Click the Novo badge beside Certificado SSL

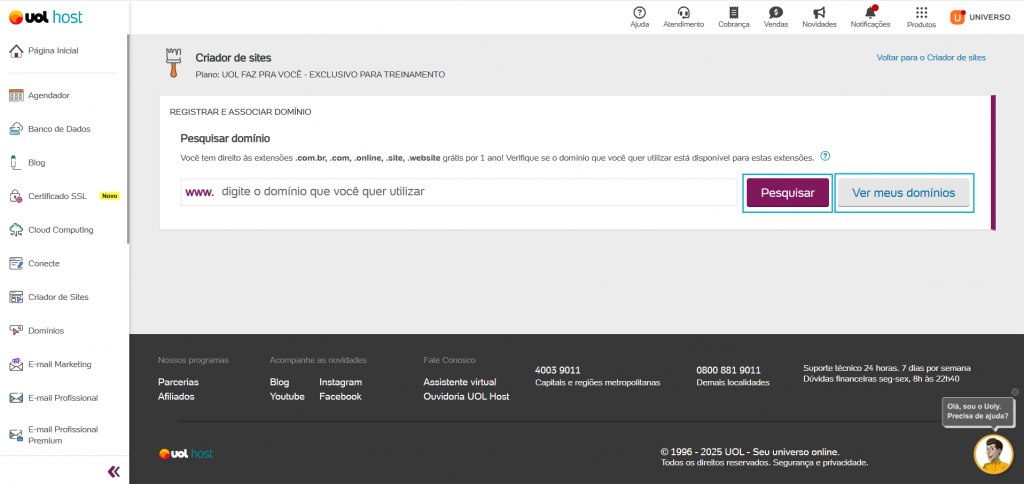pos(109,196)
